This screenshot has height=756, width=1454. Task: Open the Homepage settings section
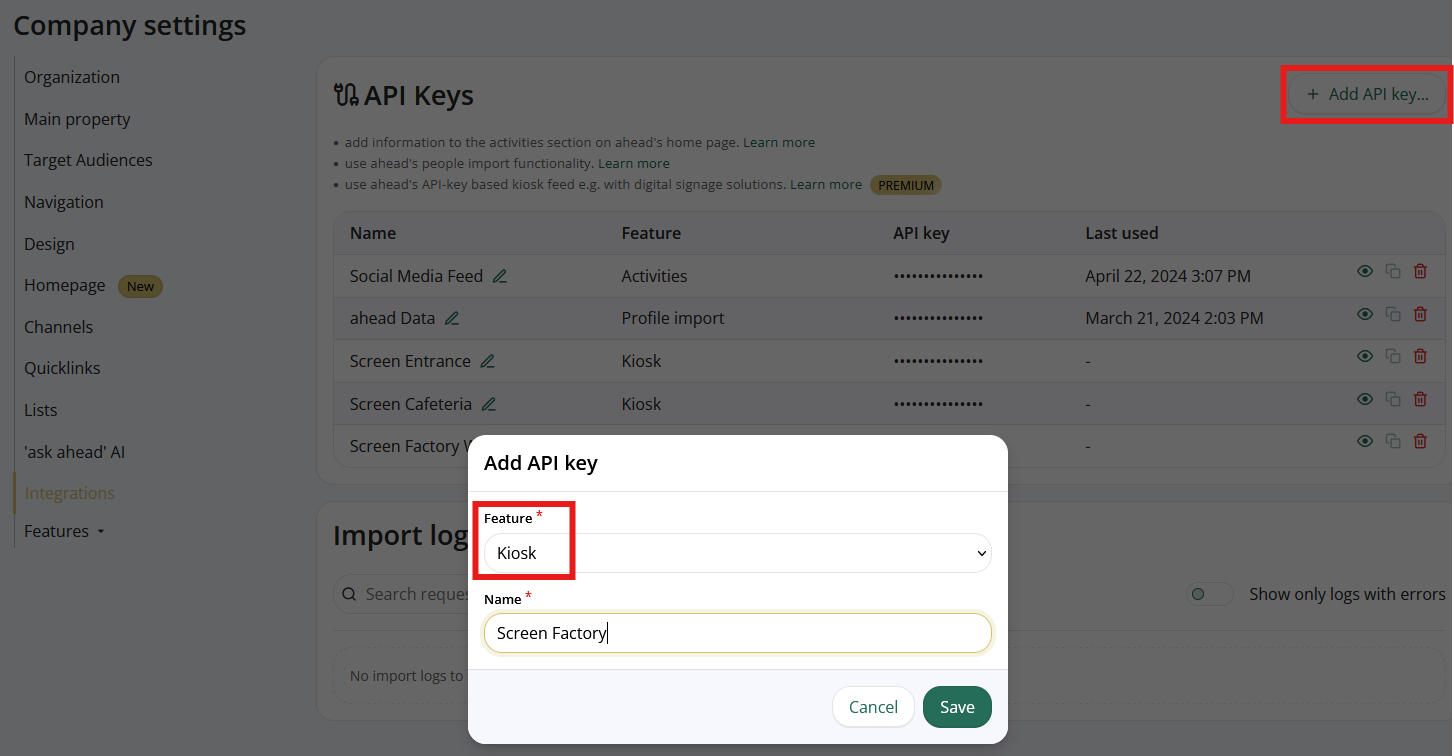point(65,285)
